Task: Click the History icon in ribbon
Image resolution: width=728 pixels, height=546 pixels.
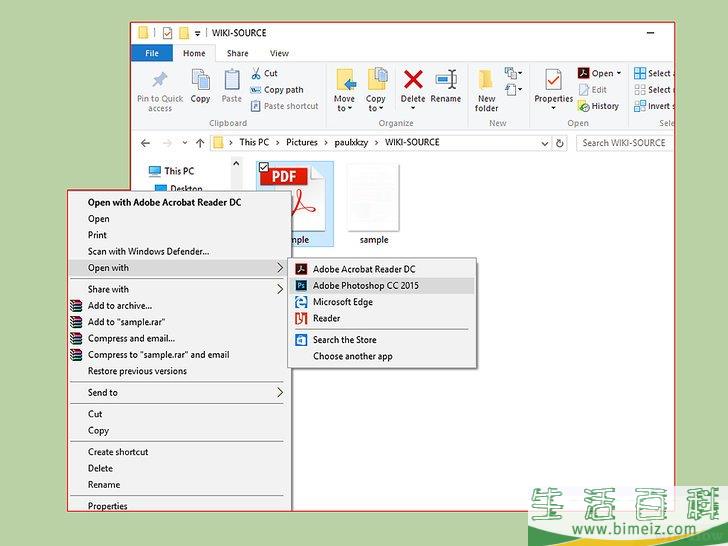Action: point(584,106)
